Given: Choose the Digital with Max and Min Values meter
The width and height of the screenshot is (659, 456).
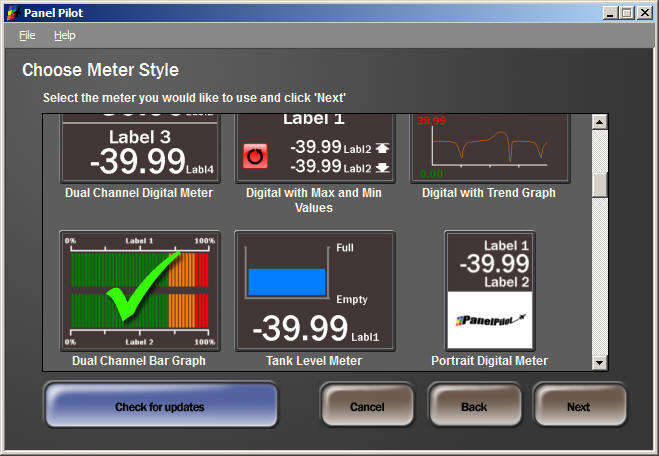Looking at the screenshot, I should click(x=315, y=148).
